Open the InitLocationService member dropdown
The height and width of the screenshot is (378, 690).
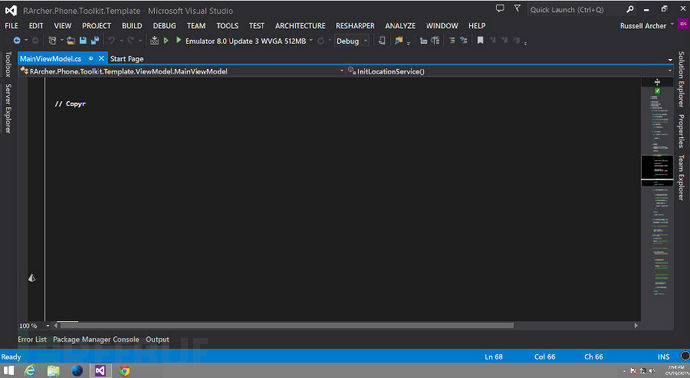510,71
